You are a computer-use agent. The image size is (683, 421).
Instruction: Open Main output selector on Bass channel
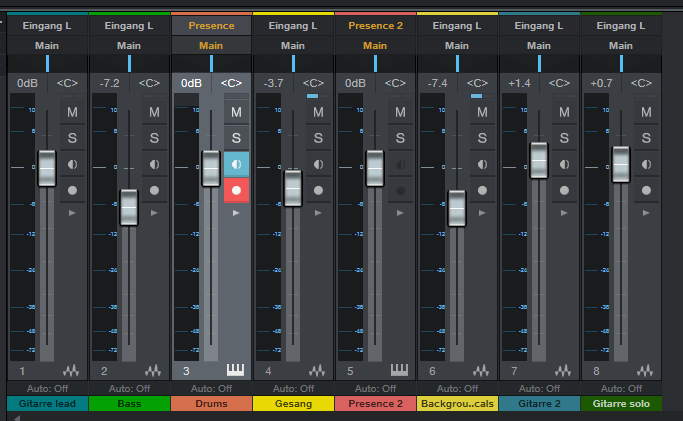[x=129, y=45]
